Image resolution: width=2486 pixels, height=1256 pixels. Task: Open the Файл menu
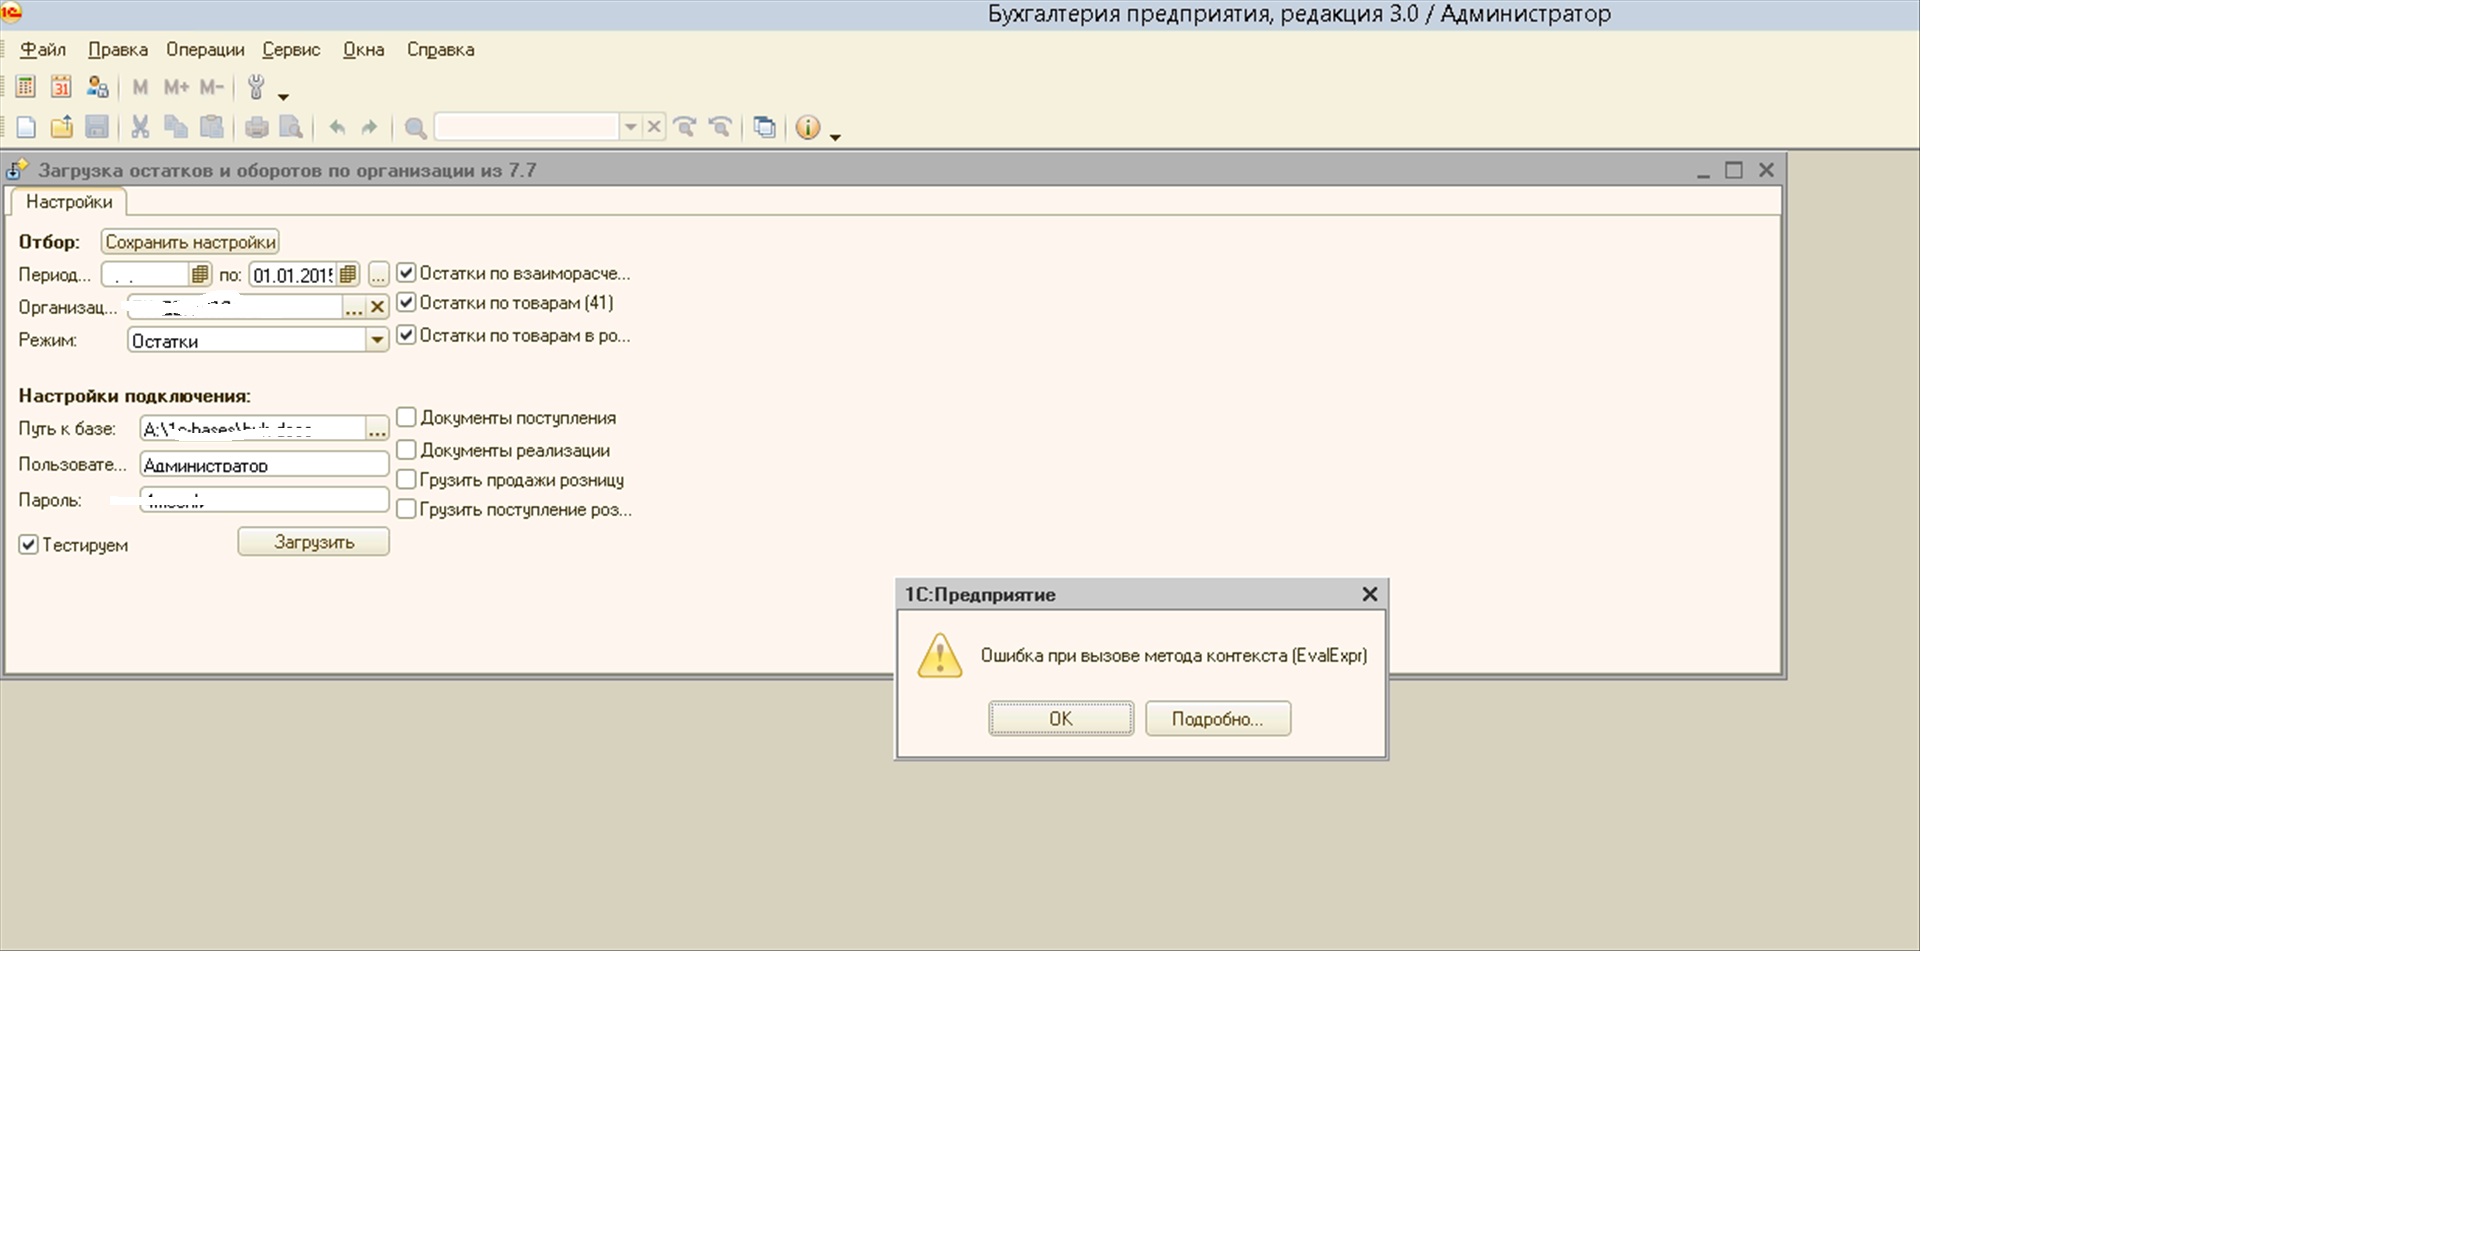click(43, 49)
